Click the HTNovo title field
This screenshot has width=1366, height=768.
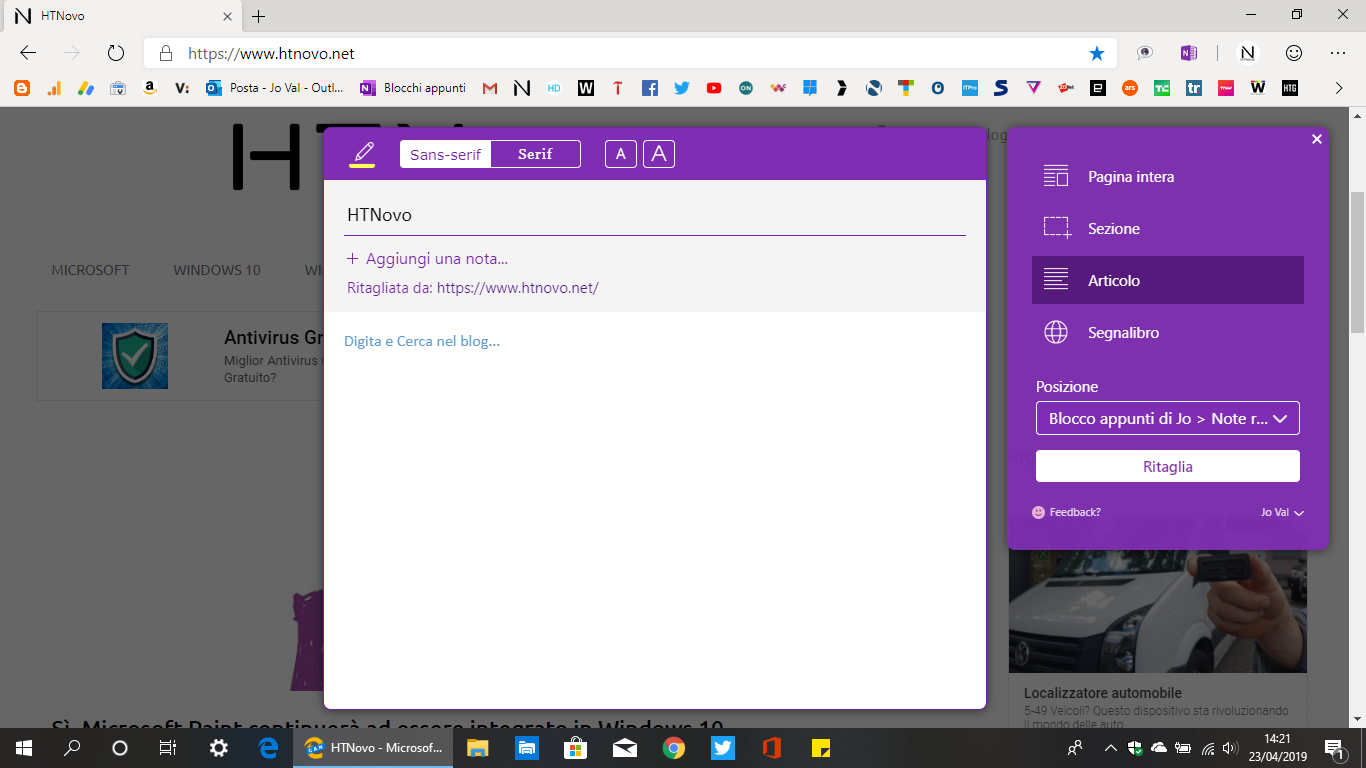coord(656,215)
